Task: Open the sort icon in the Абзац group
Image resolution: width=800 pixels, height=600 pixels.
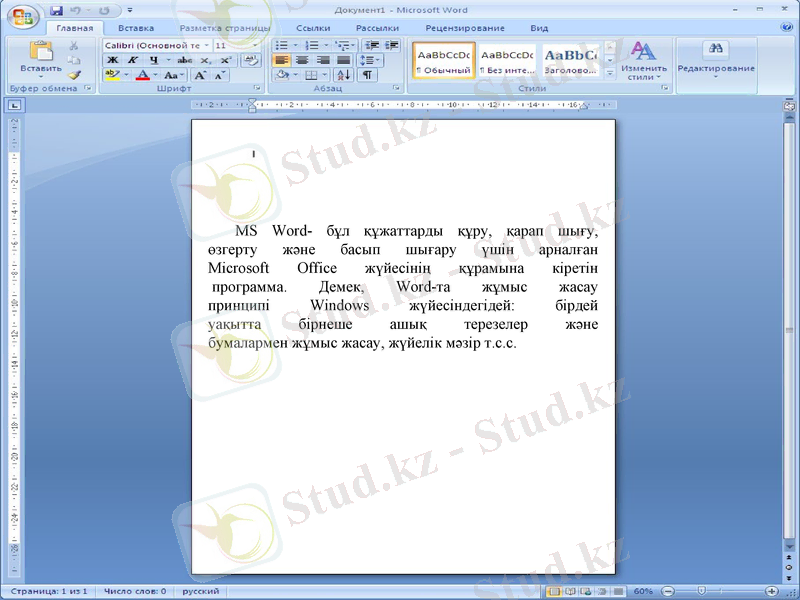Action: [x=343, y=75]
